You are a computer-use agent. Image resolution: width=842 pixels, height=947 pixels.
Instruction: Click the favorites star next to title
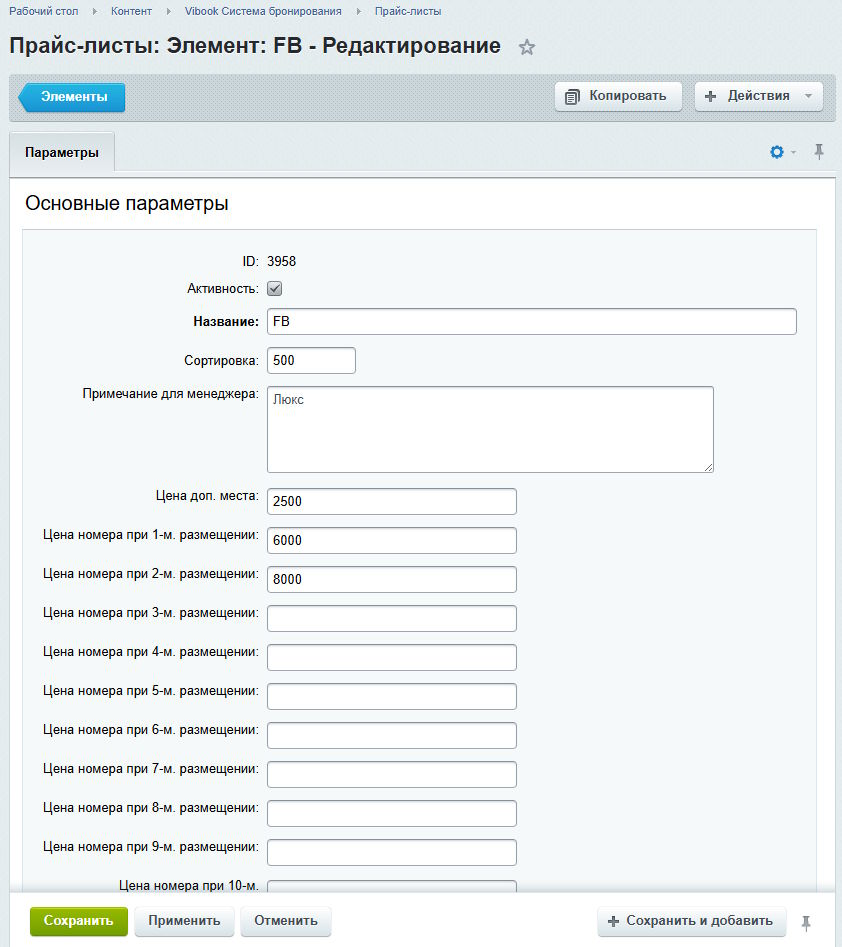[x=527, y=48]
